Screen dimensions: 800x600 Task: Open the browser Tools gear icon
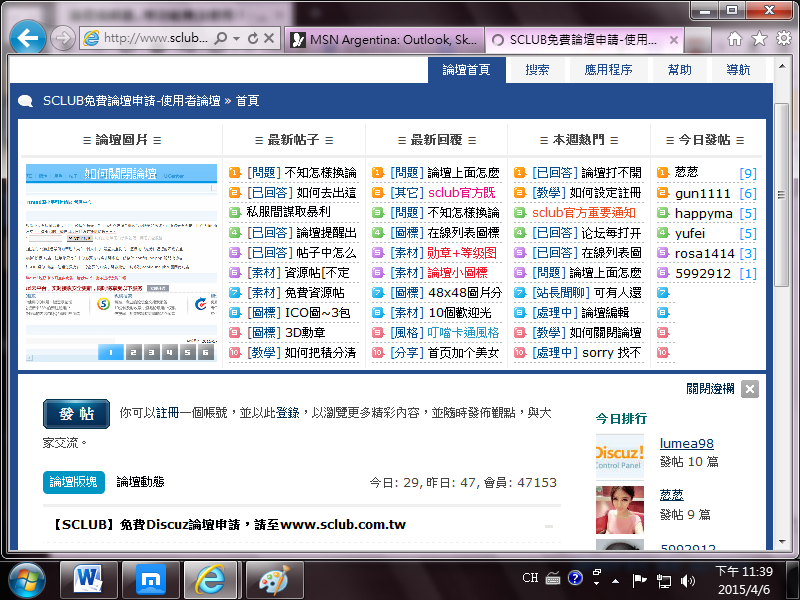point(784,38)
